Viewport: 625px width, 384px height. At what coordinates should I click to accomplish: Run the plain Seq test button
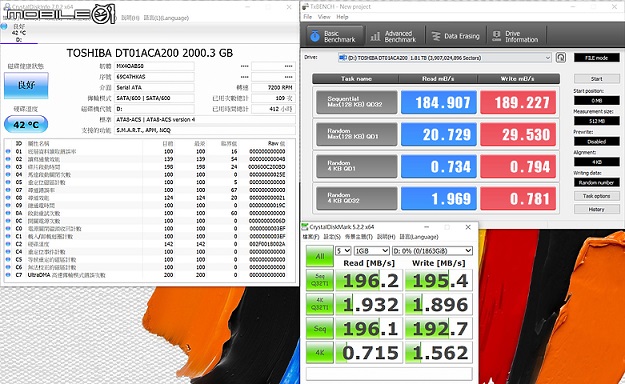tap(320, 329)
